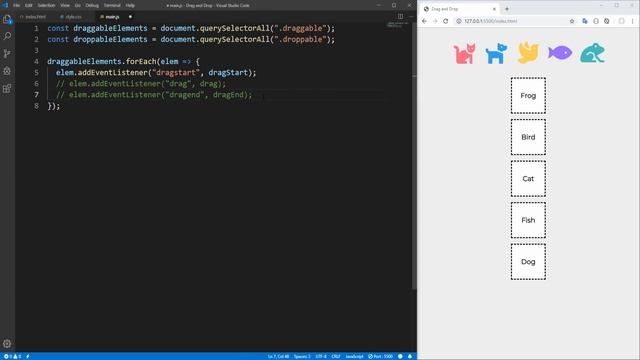
Task: Click the Live Server Port 5500 entry
Action: (380, 356)
